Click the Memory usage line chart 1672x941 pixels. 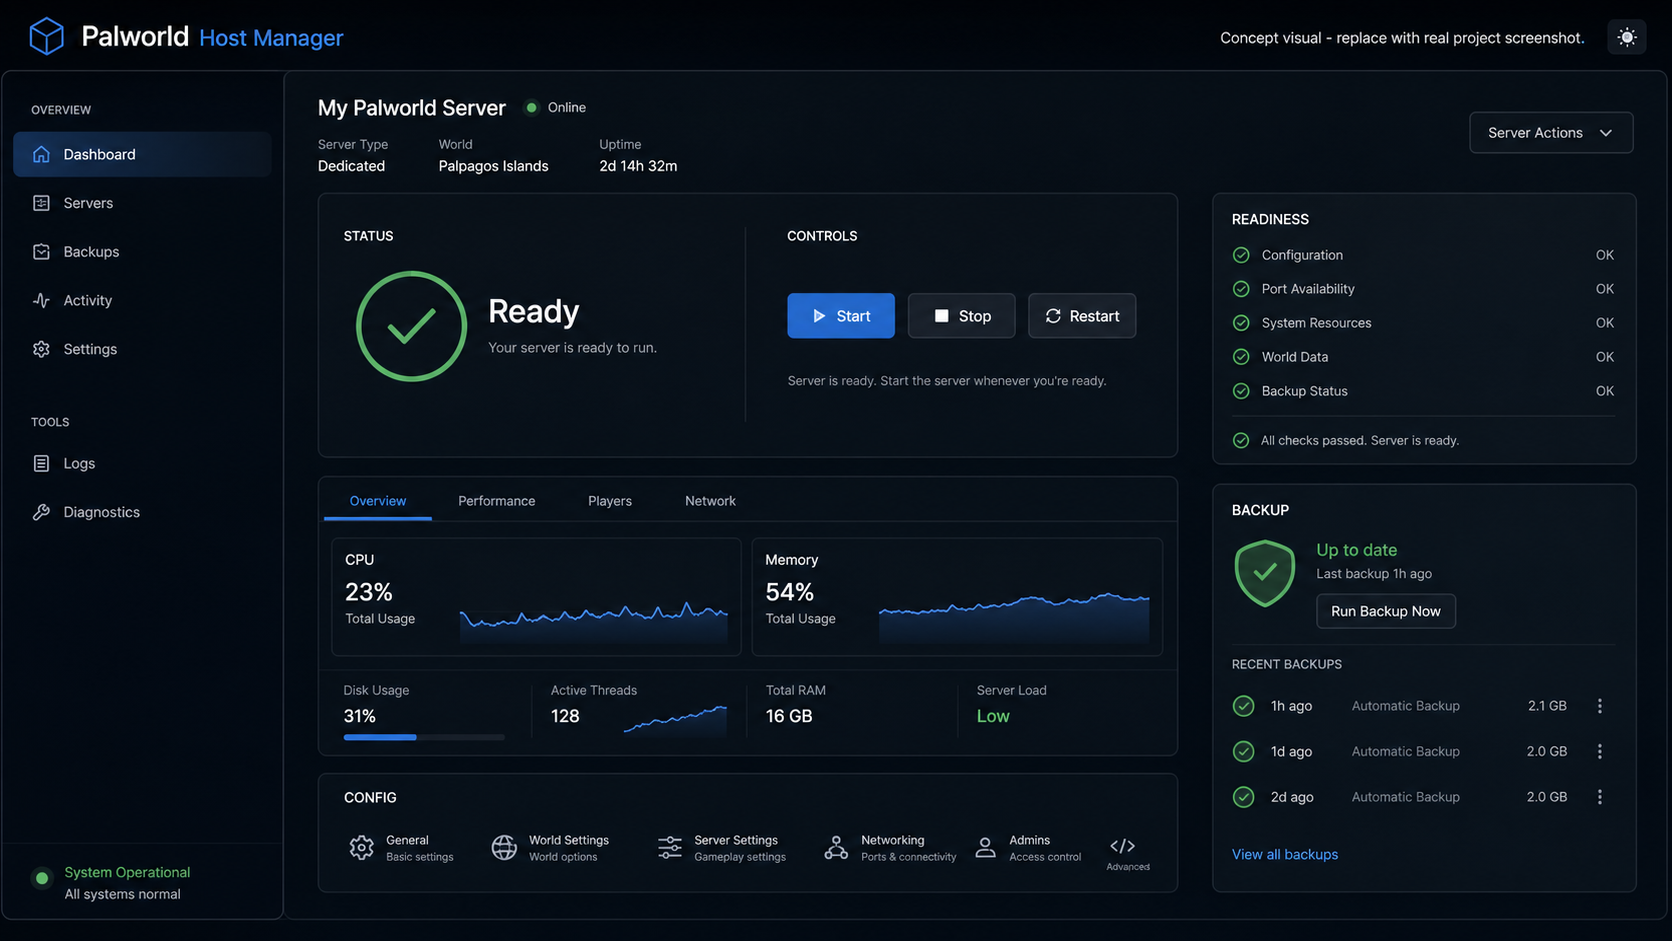click(1014, 617)
